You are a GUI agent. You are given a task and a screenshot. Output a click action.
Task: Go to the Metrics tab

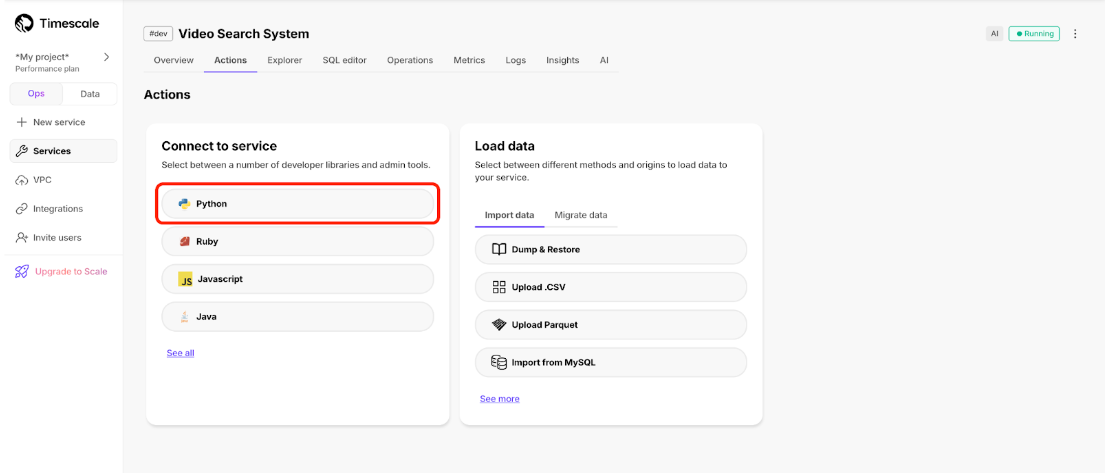[x=469, y=60]
